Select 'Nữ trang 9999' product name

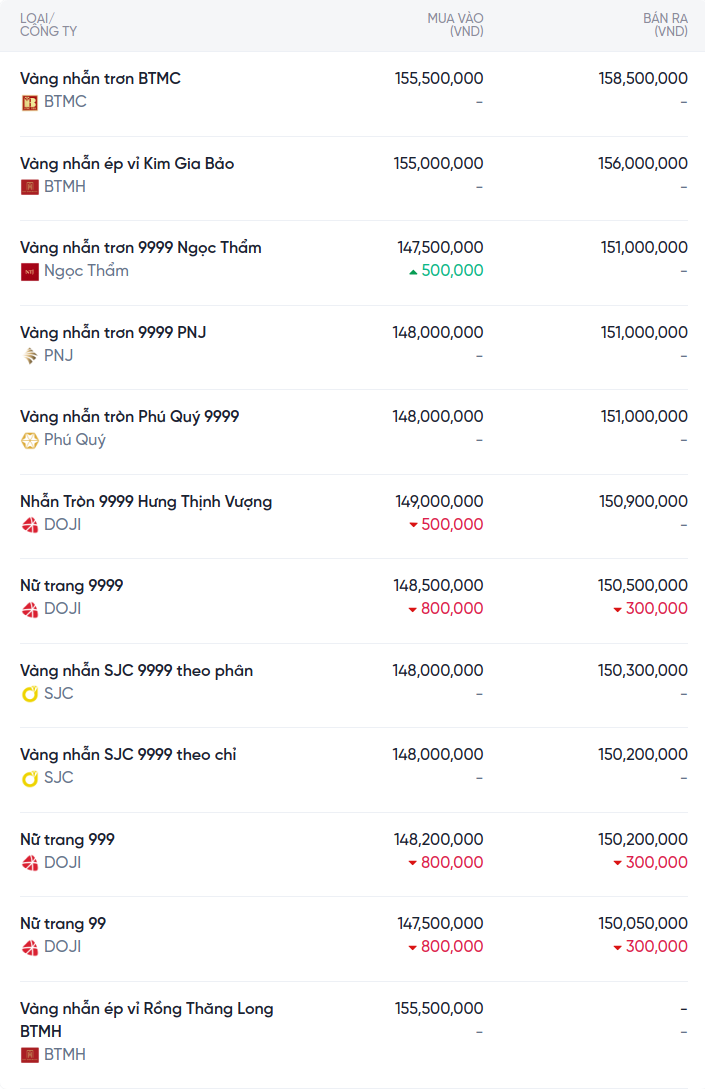pos(72,585)
